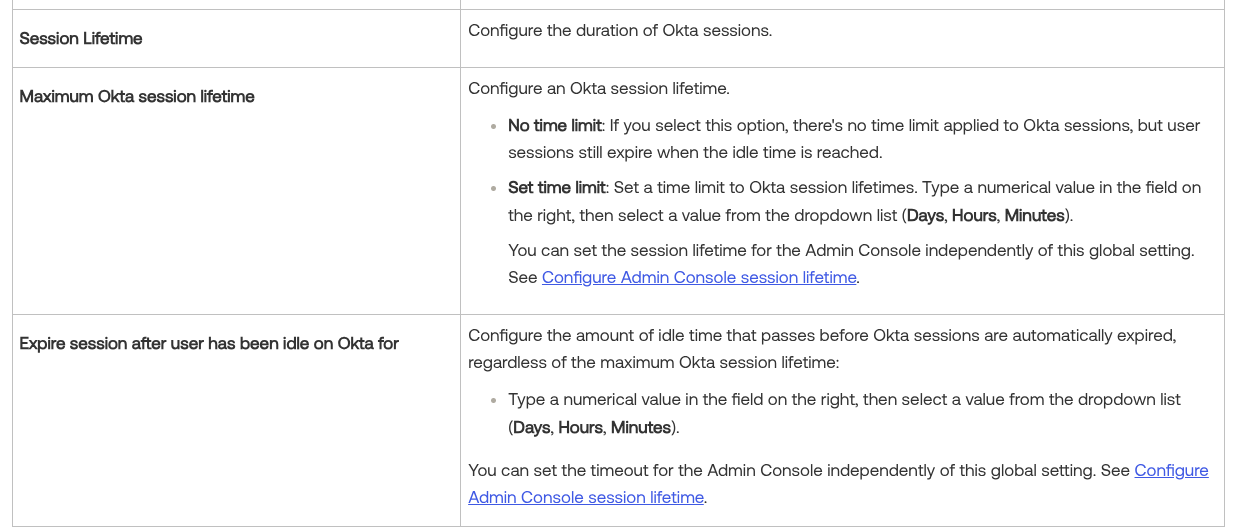Click bold "Minutes" in Set time limit bullet
The width and height of the screenshot is (1249, 527).
pos(1035,216)
